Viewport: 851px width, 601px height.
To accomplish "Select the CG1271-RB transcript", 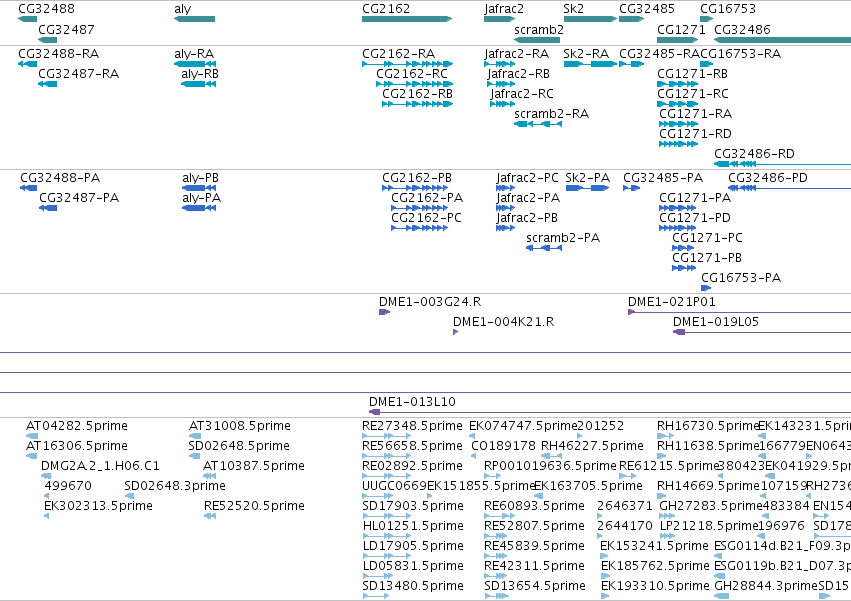I will tap(677, 84).
